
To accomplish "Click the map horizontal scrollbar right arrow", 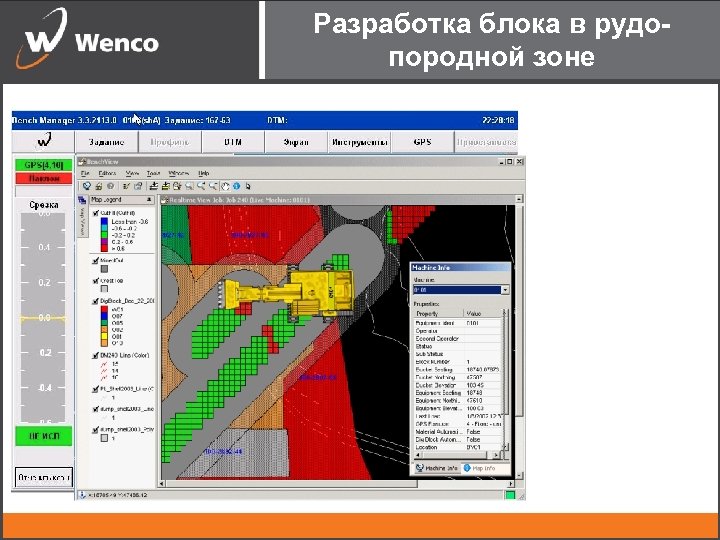I will point(511,484).
